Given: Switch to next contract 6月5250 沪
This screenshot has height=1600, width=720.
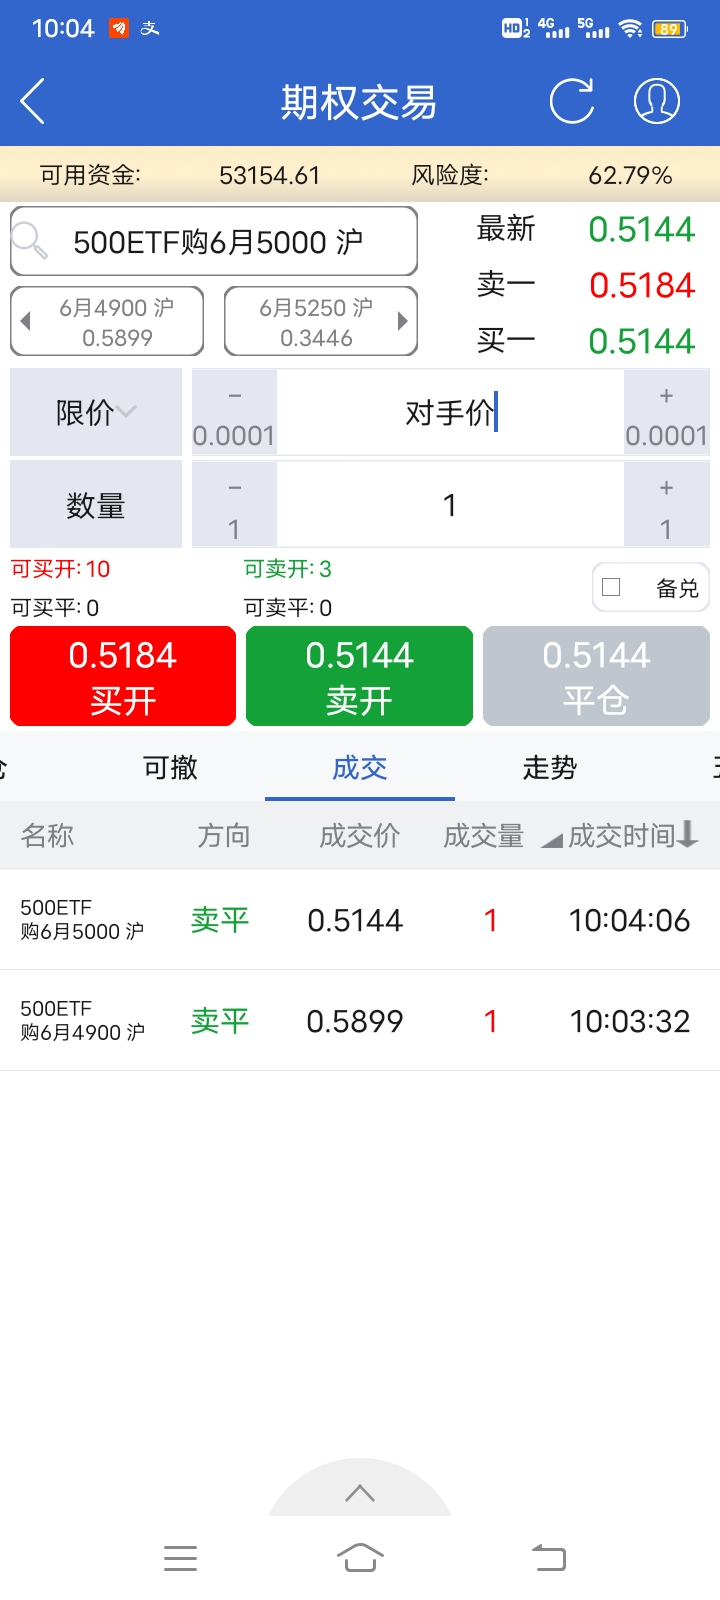Looking at the screenshot, I should tap(320, 321).
